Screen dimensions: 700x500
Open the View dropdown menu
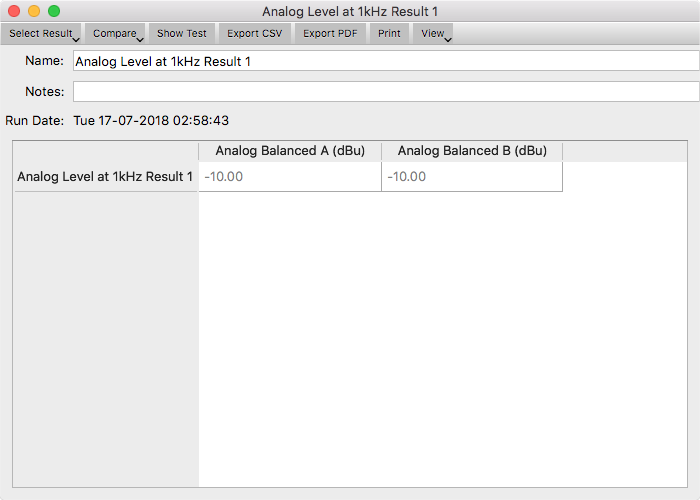[433, 33]
